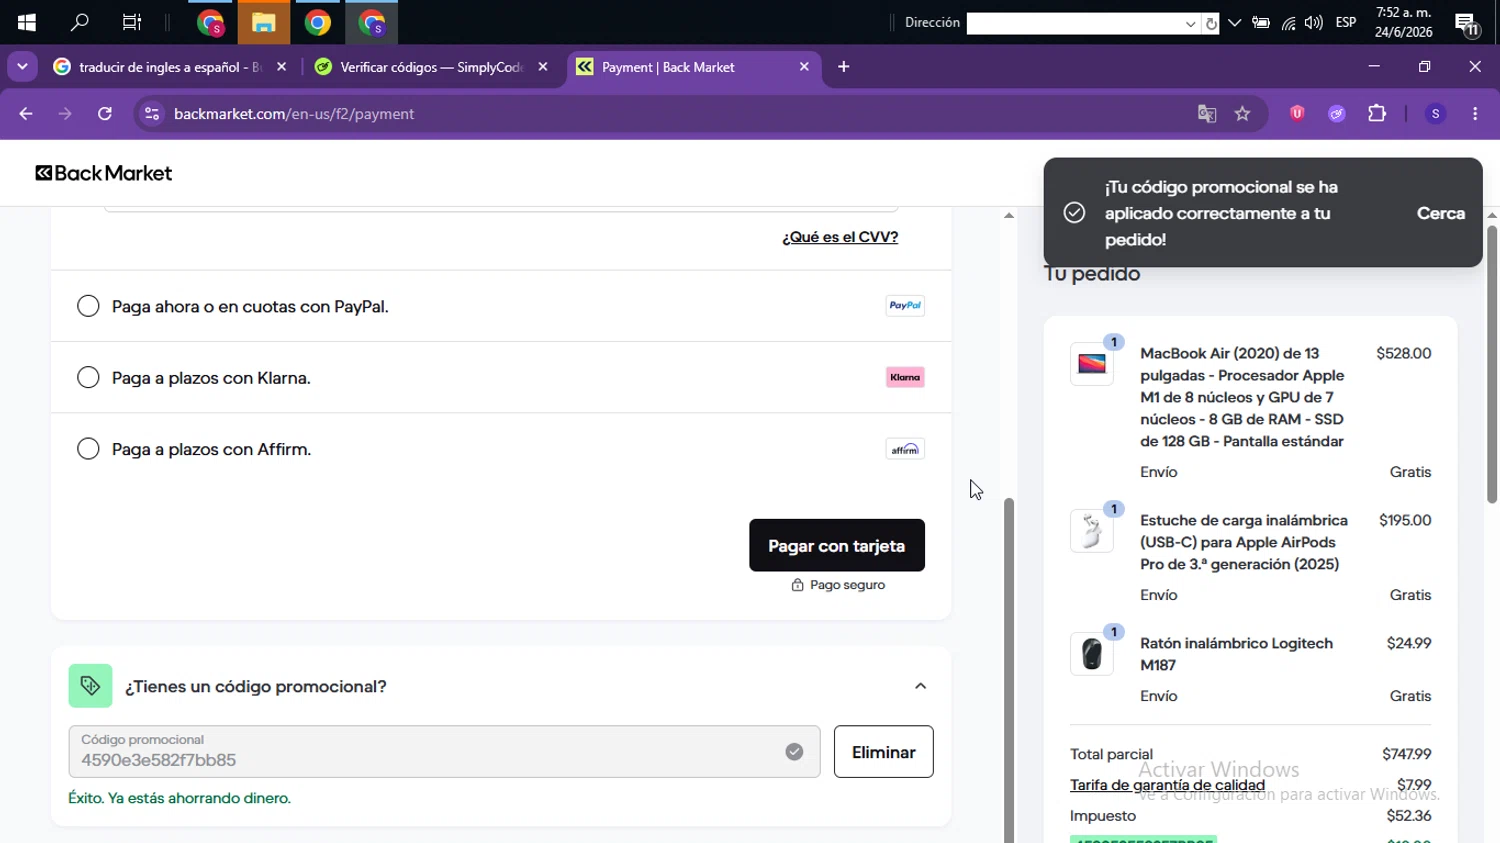Dismiss the promo notification with 'Cerca'
The image size is (1500, 843).
(1441, 213)
